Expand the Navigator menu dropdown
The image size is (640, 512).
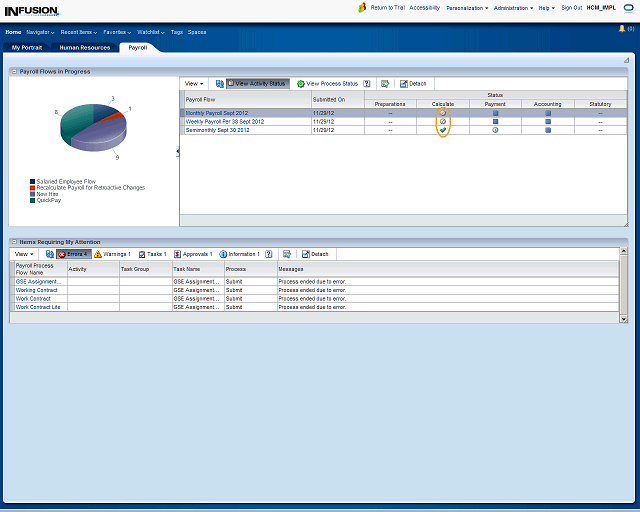41,32
